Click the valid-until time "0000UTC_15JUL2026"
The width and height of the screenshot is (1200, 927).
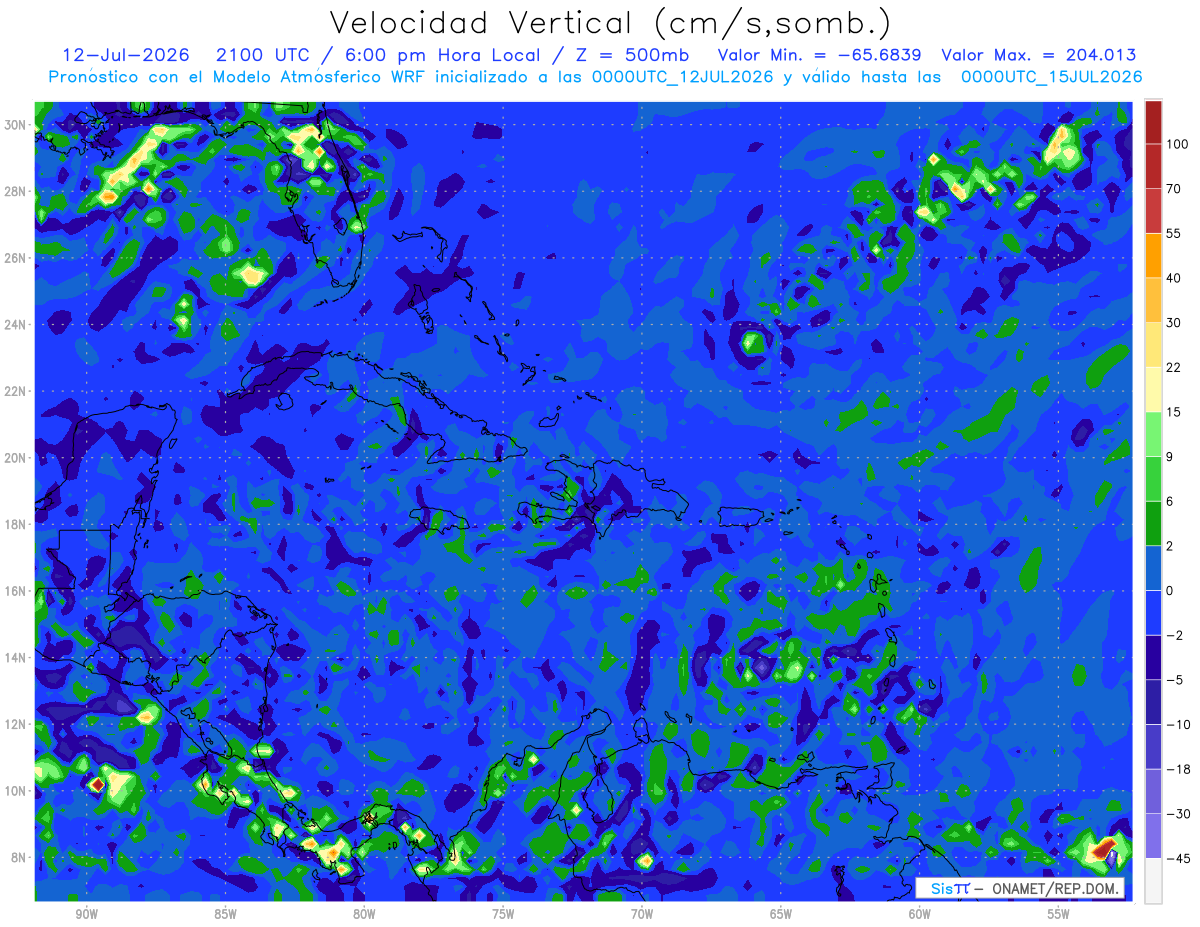point(1052,77)
